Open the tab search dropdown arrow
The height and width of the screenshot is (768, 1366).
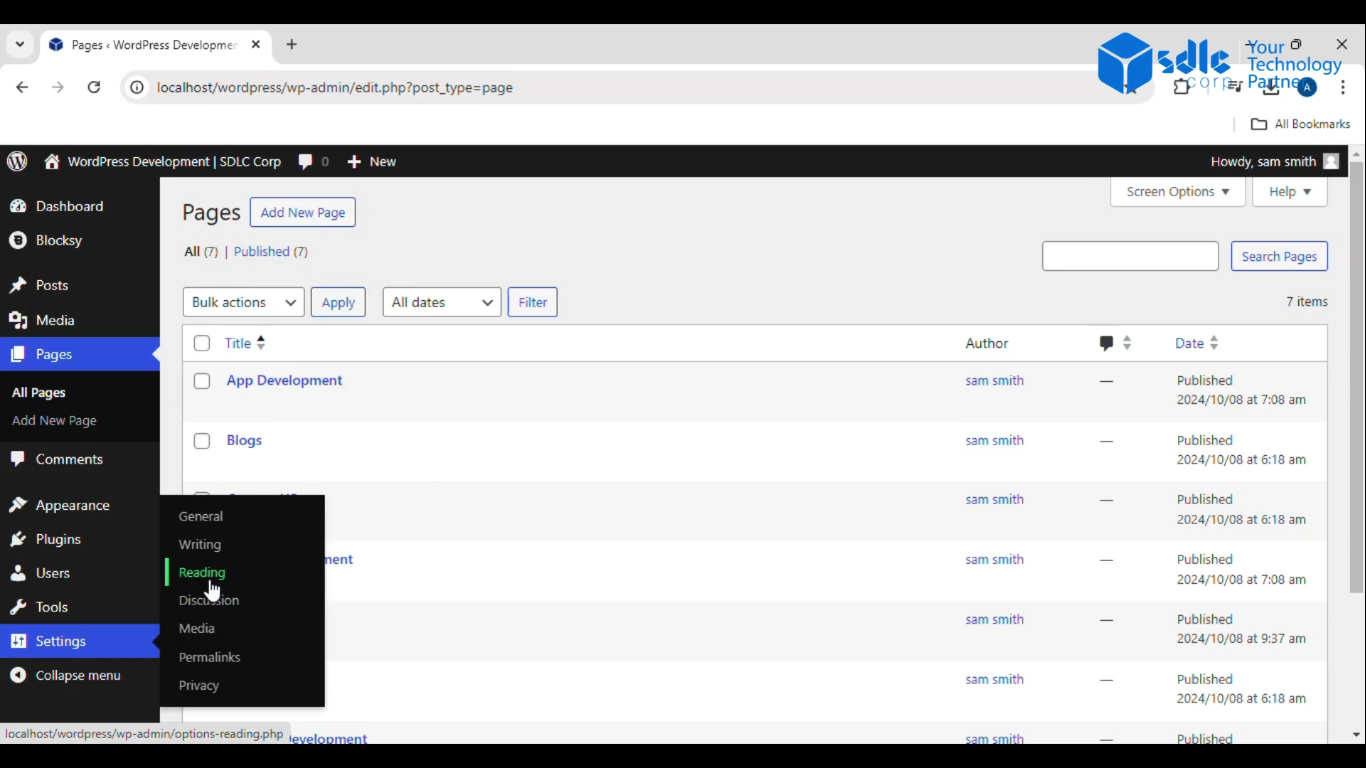point(19,44)
